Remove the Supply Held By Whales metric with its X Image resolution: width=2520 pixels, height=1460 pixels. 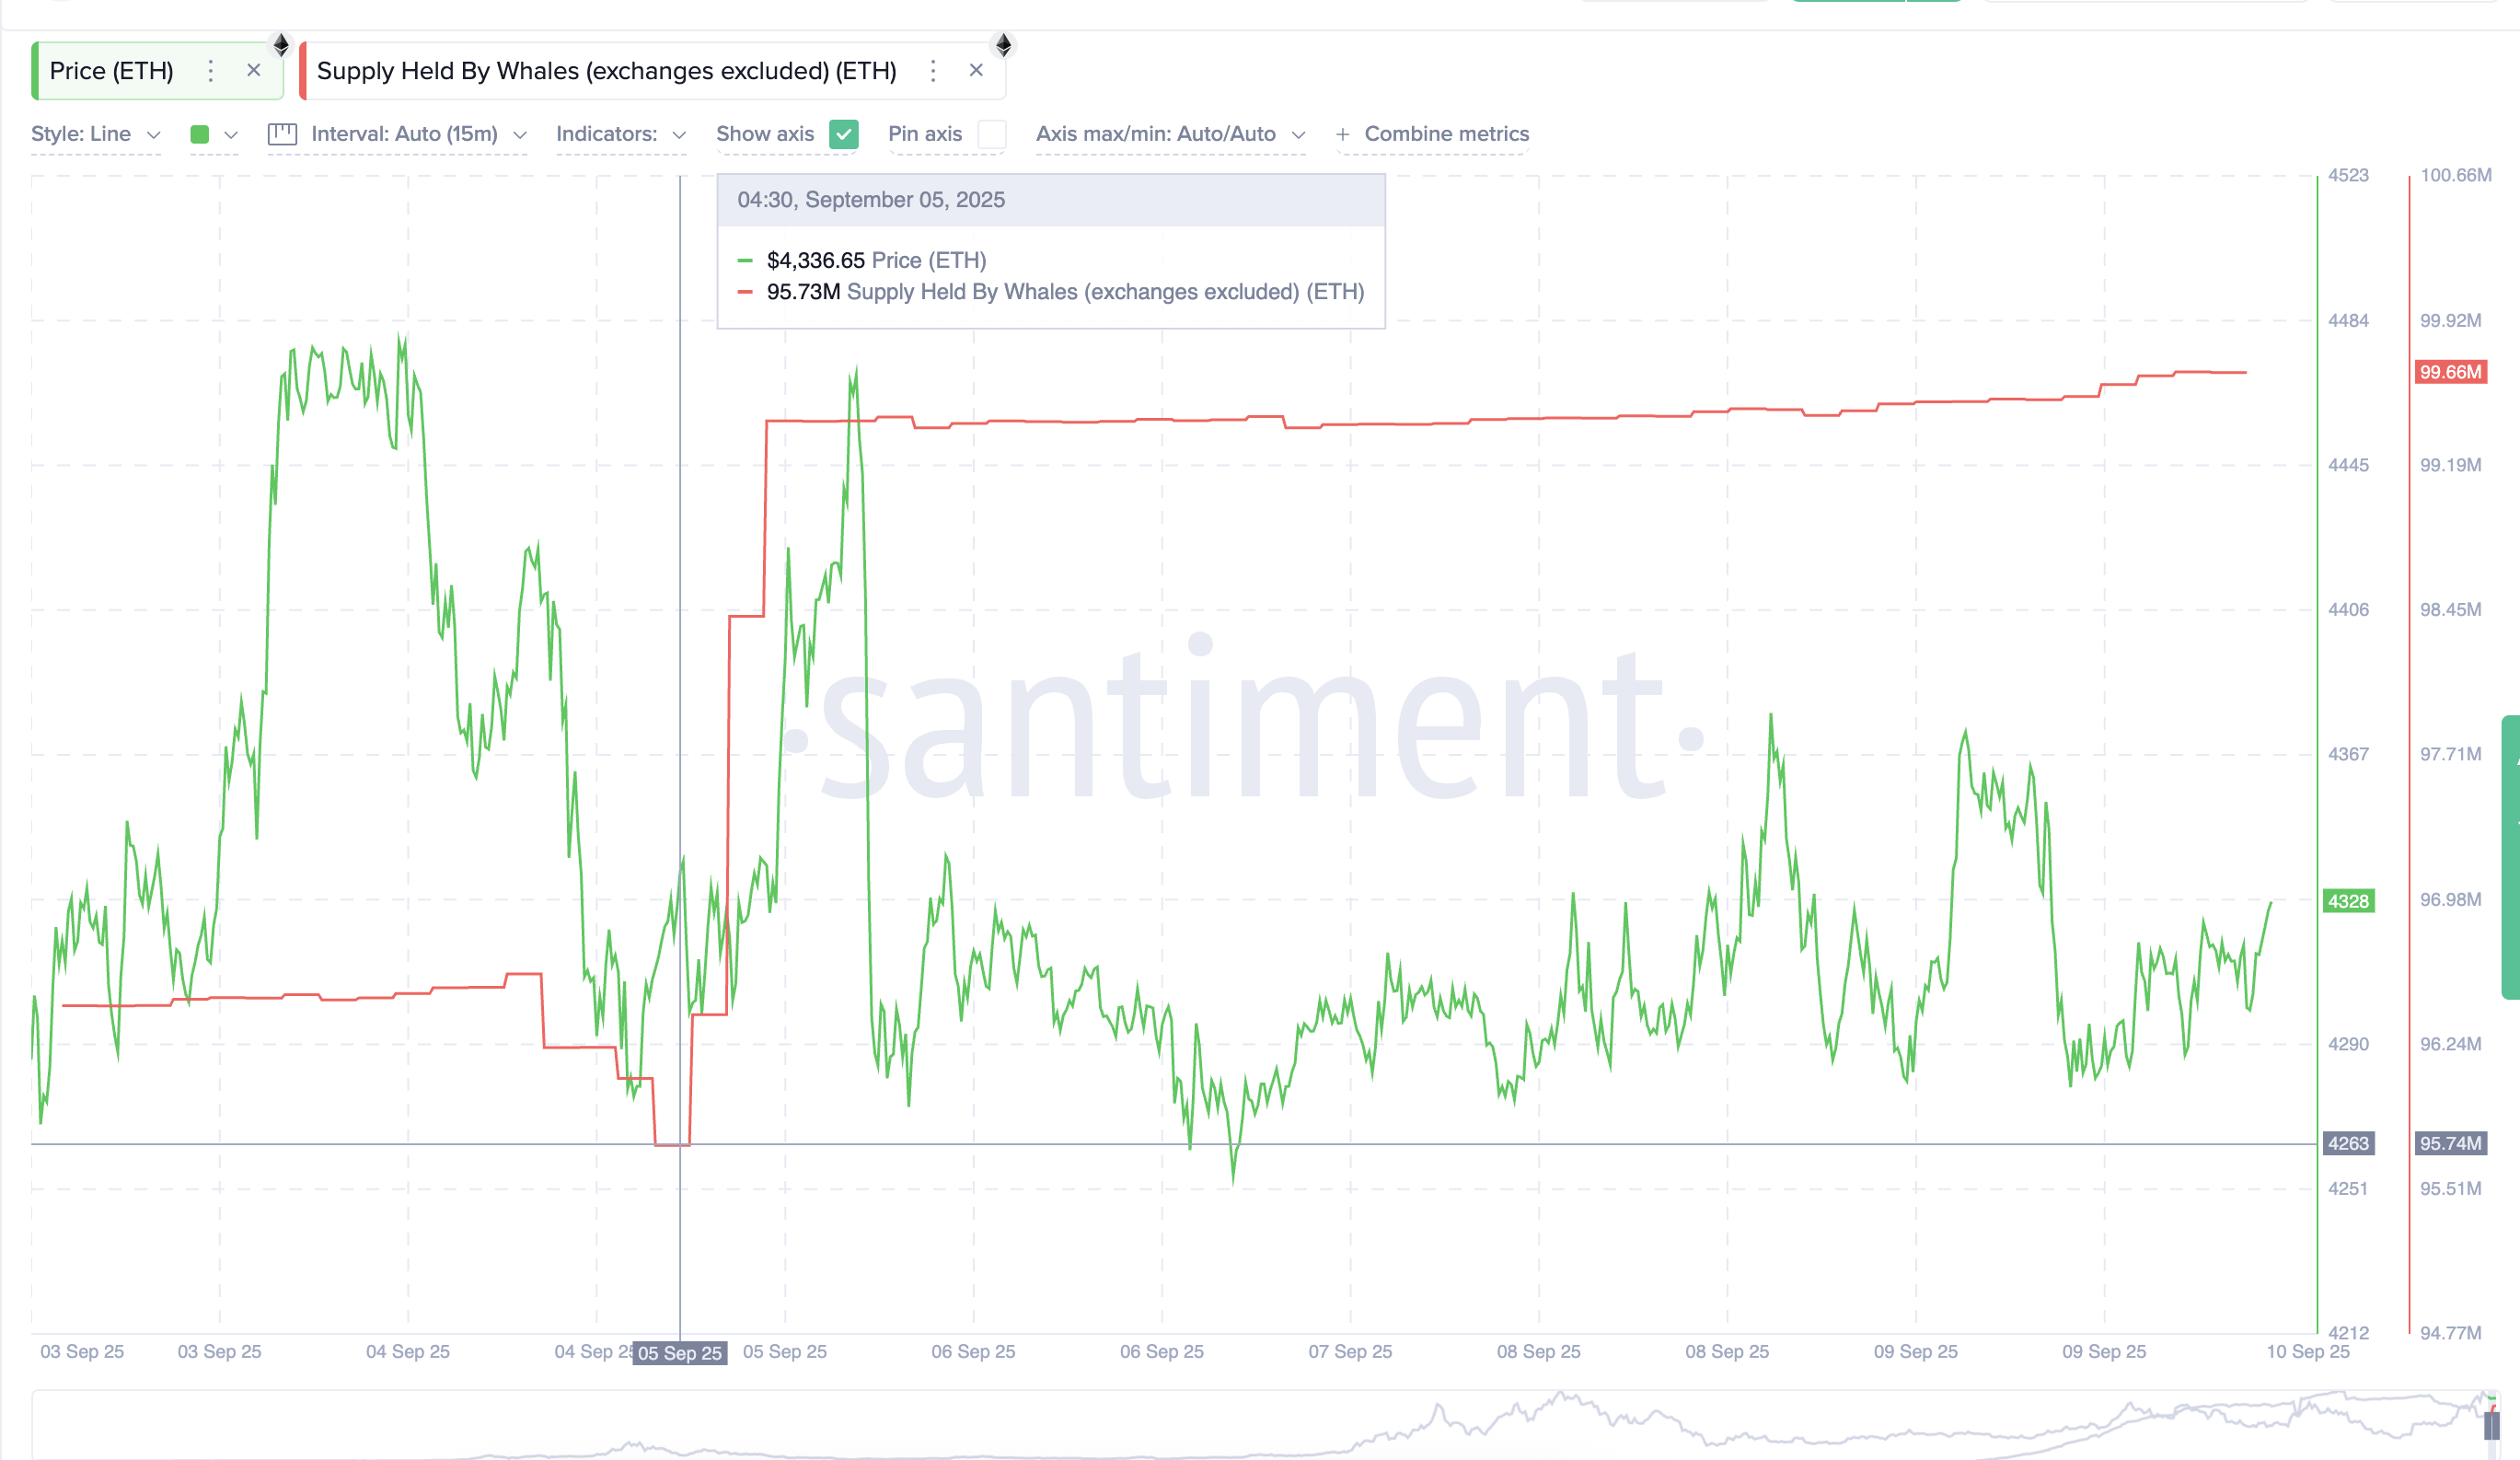tap(976, 70)
